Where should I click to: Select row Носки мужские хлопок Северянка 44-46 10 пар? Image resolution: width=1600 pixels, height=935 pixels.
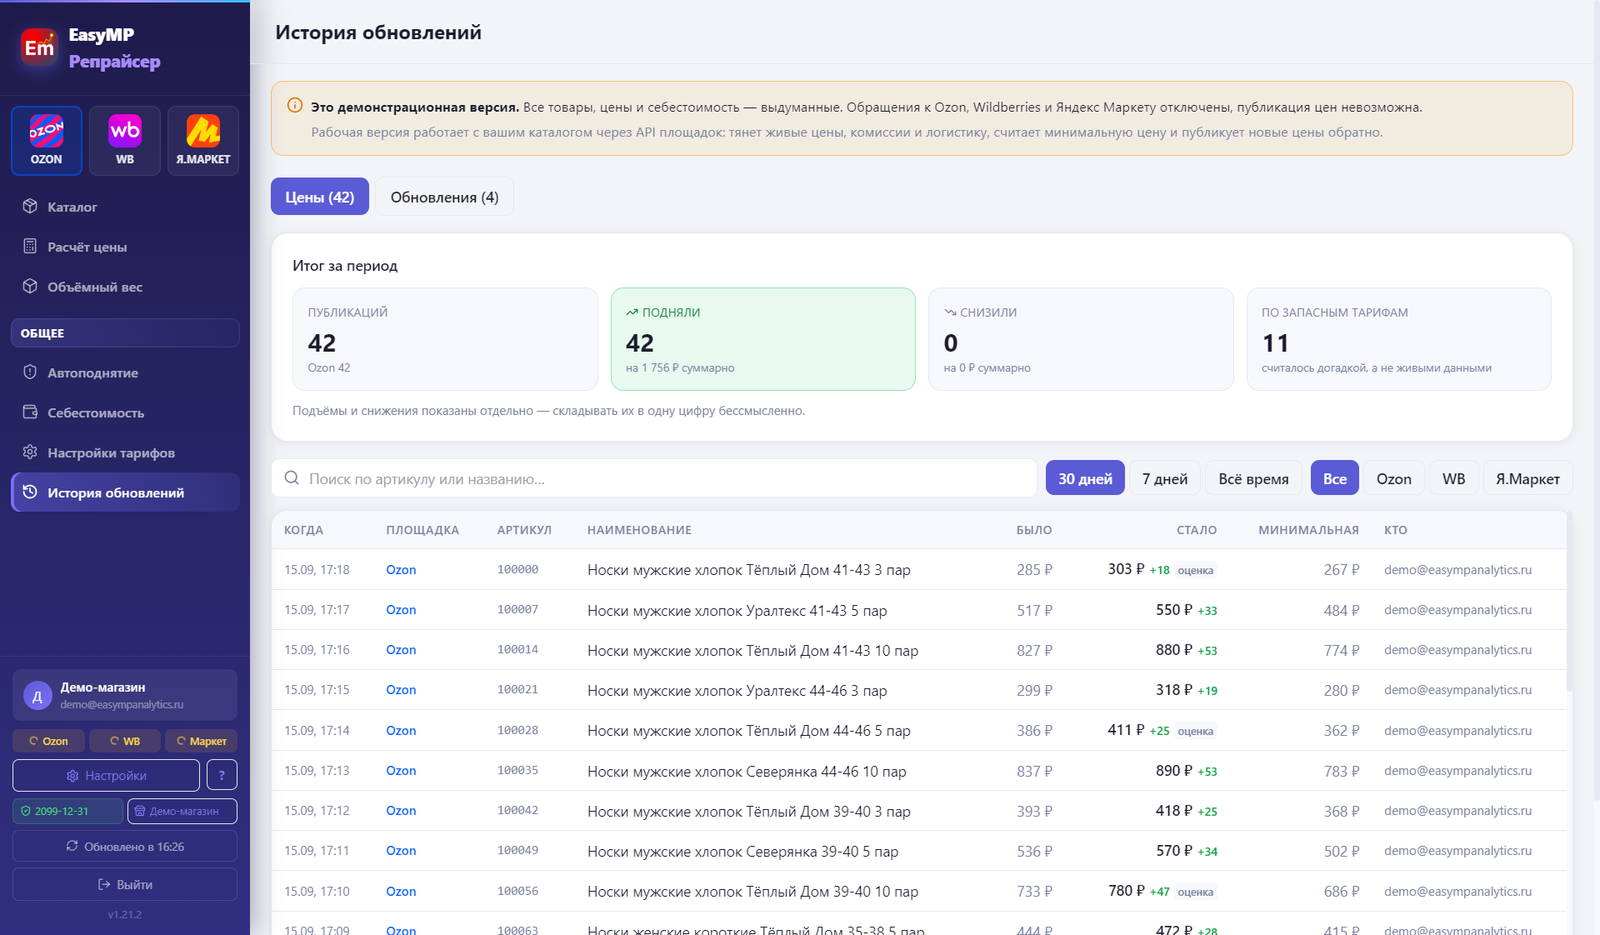click(x=919, y=771)
